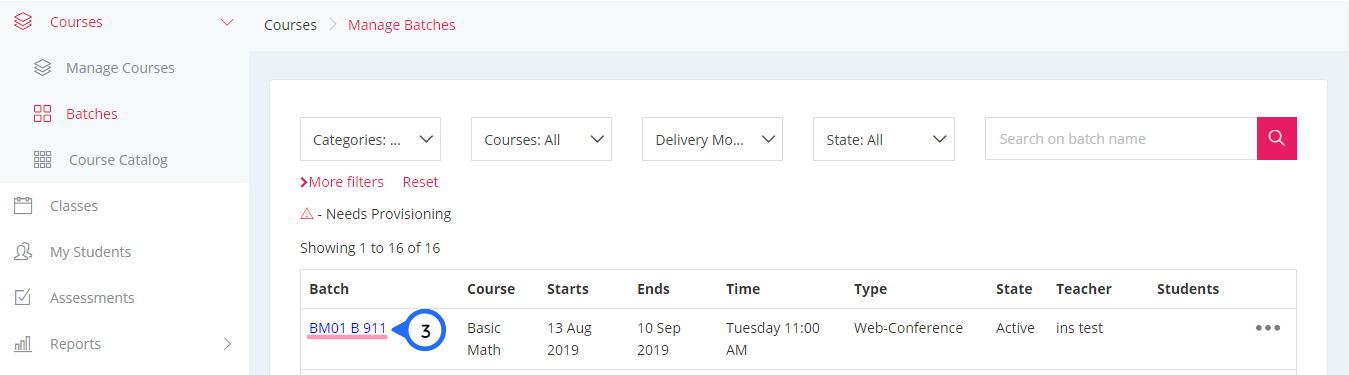
Task: Click the Course Catalog grid icon
Action: point(42,160)
